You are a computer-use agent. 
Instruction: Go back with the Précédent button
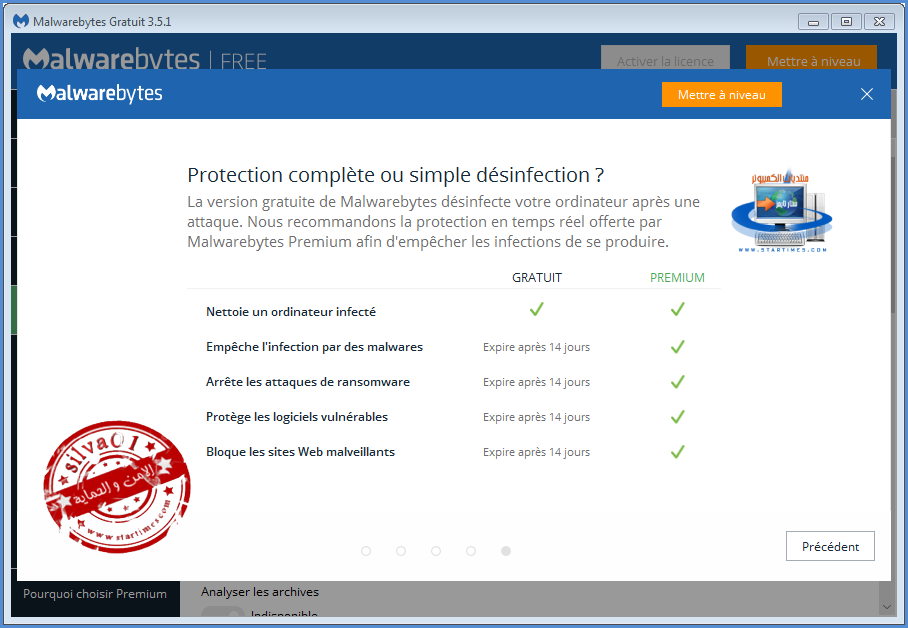click(x=829, y=546)
